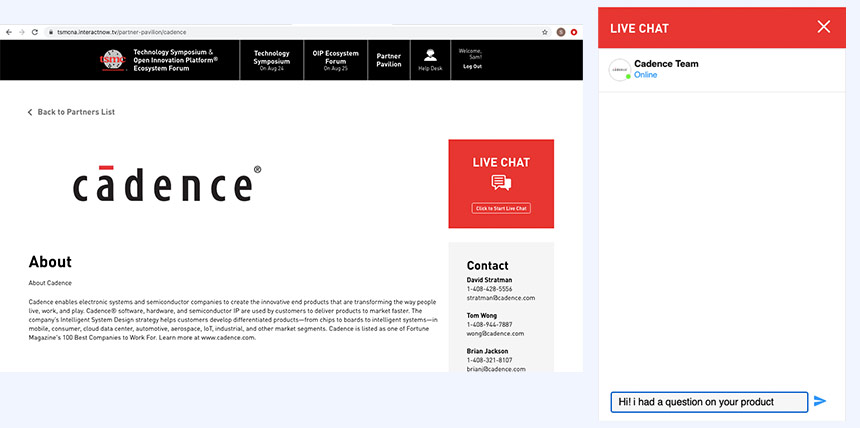
Task: Click the Cadence Team name in chat
Action: pyautogui.click(x=666, y=64)
